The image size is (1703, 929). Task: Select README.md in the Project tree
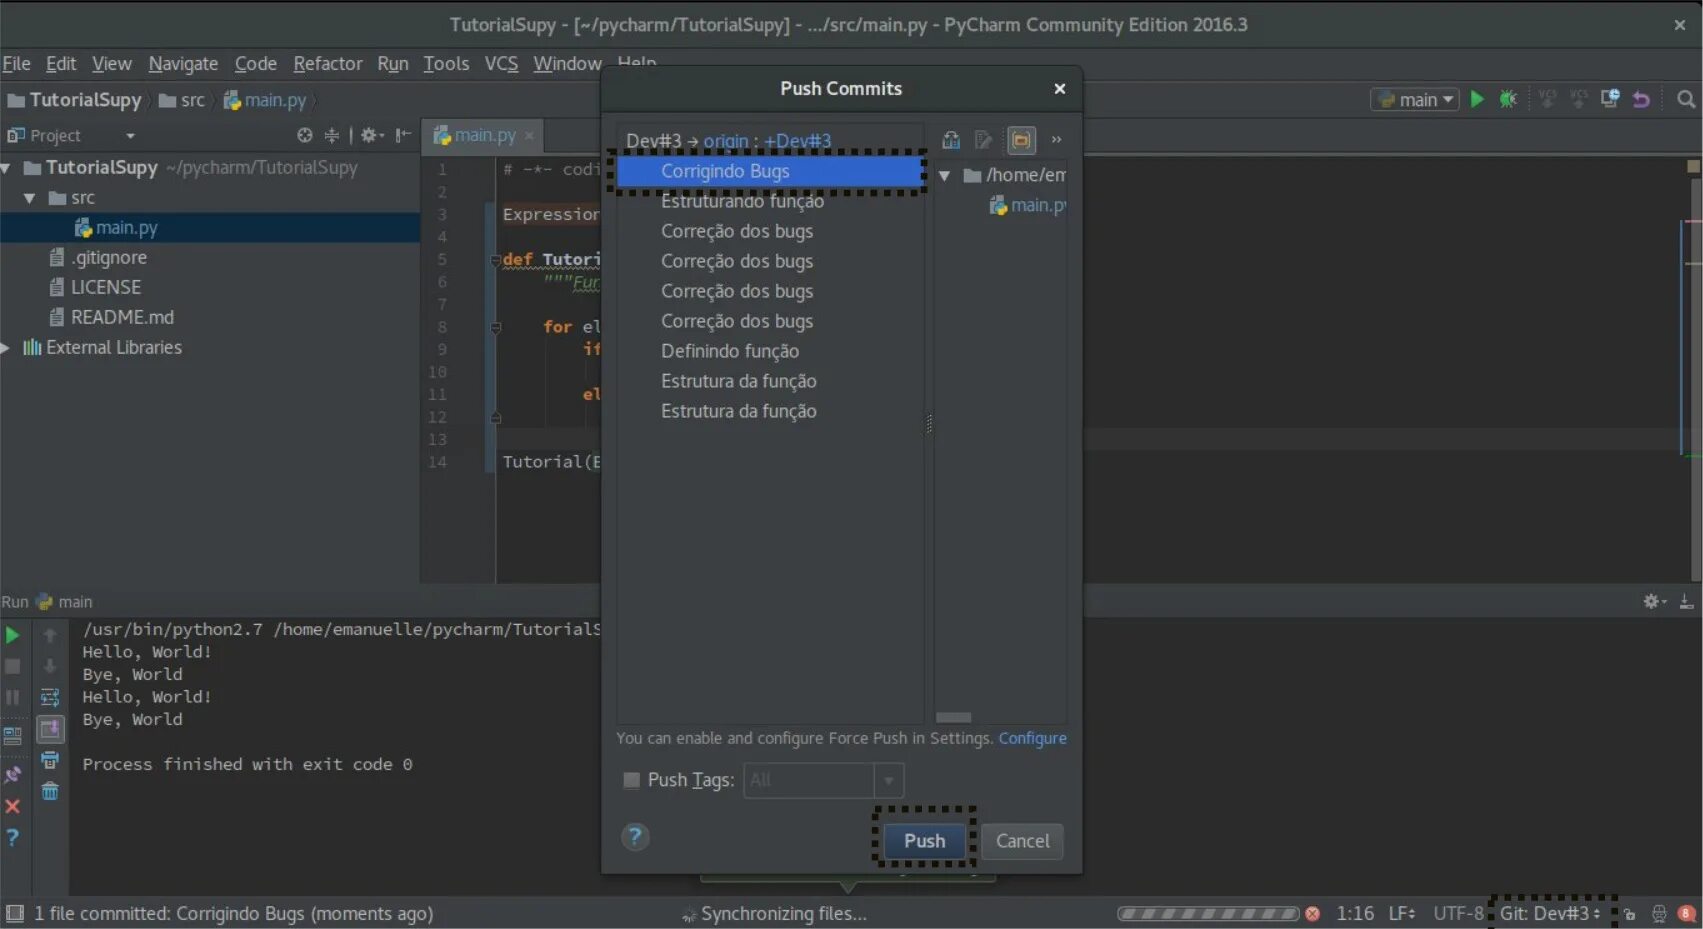[121, 317]
